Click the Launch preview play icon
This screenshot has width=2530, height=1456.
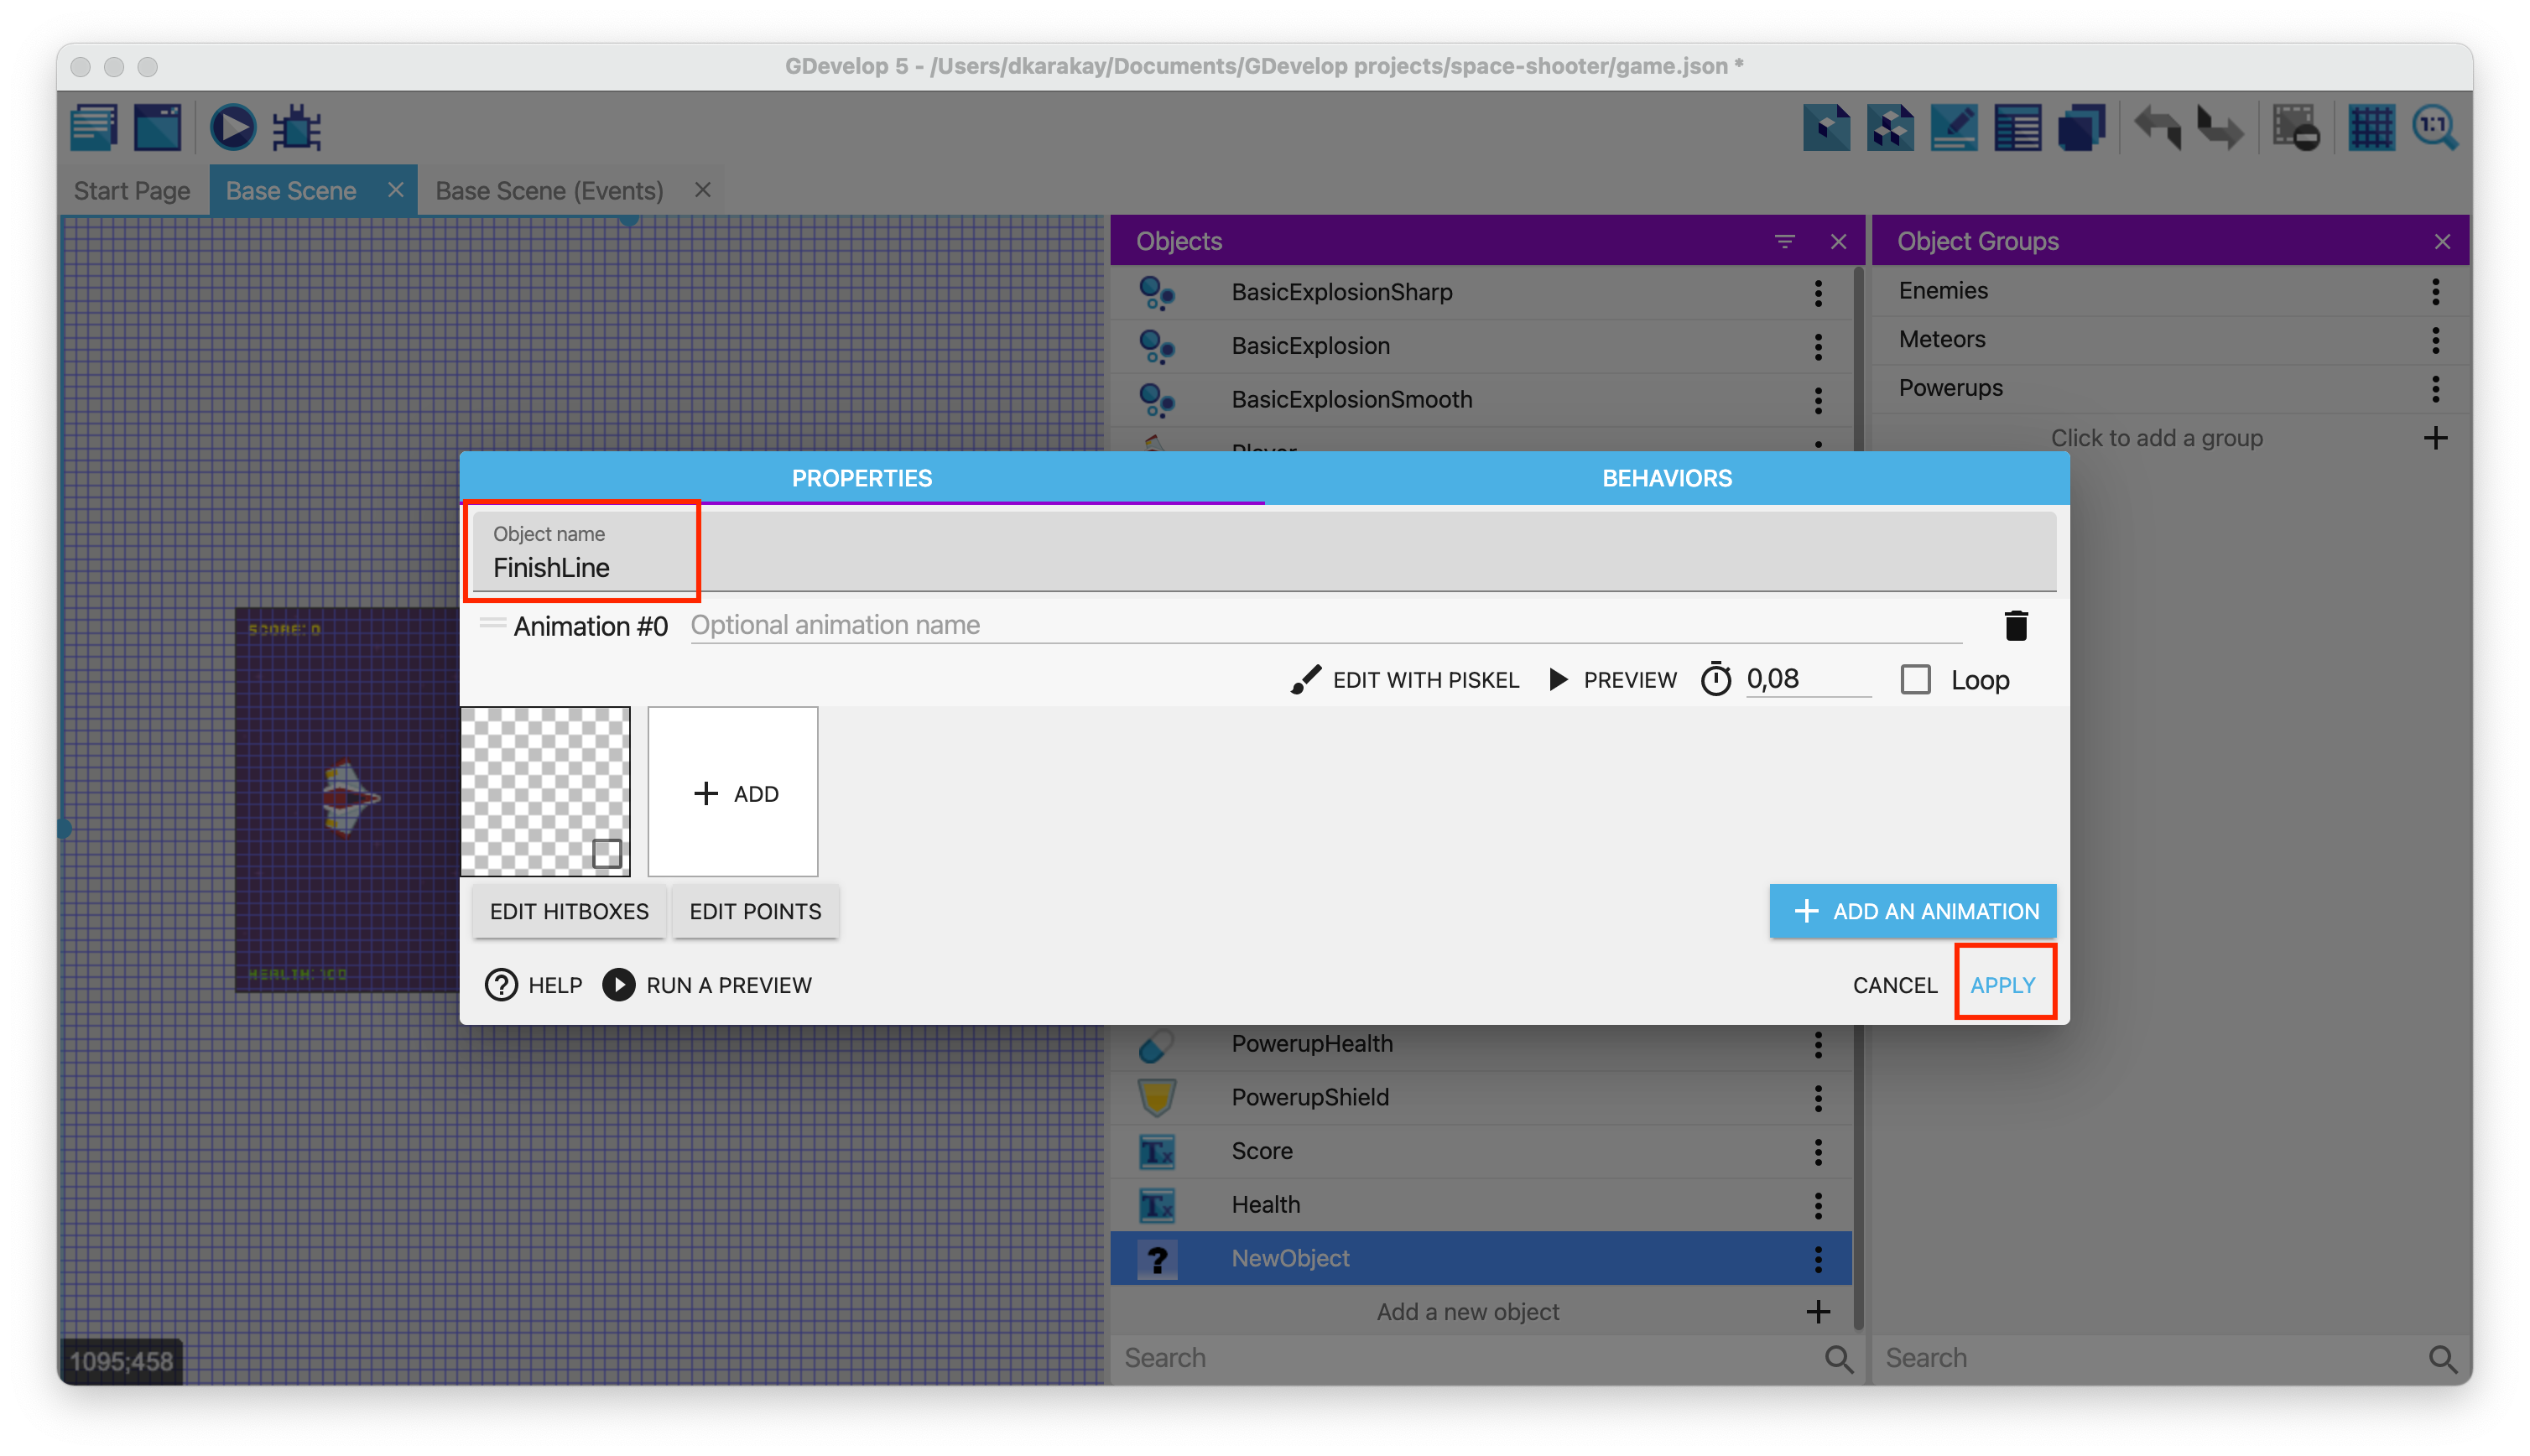[232, 128]
